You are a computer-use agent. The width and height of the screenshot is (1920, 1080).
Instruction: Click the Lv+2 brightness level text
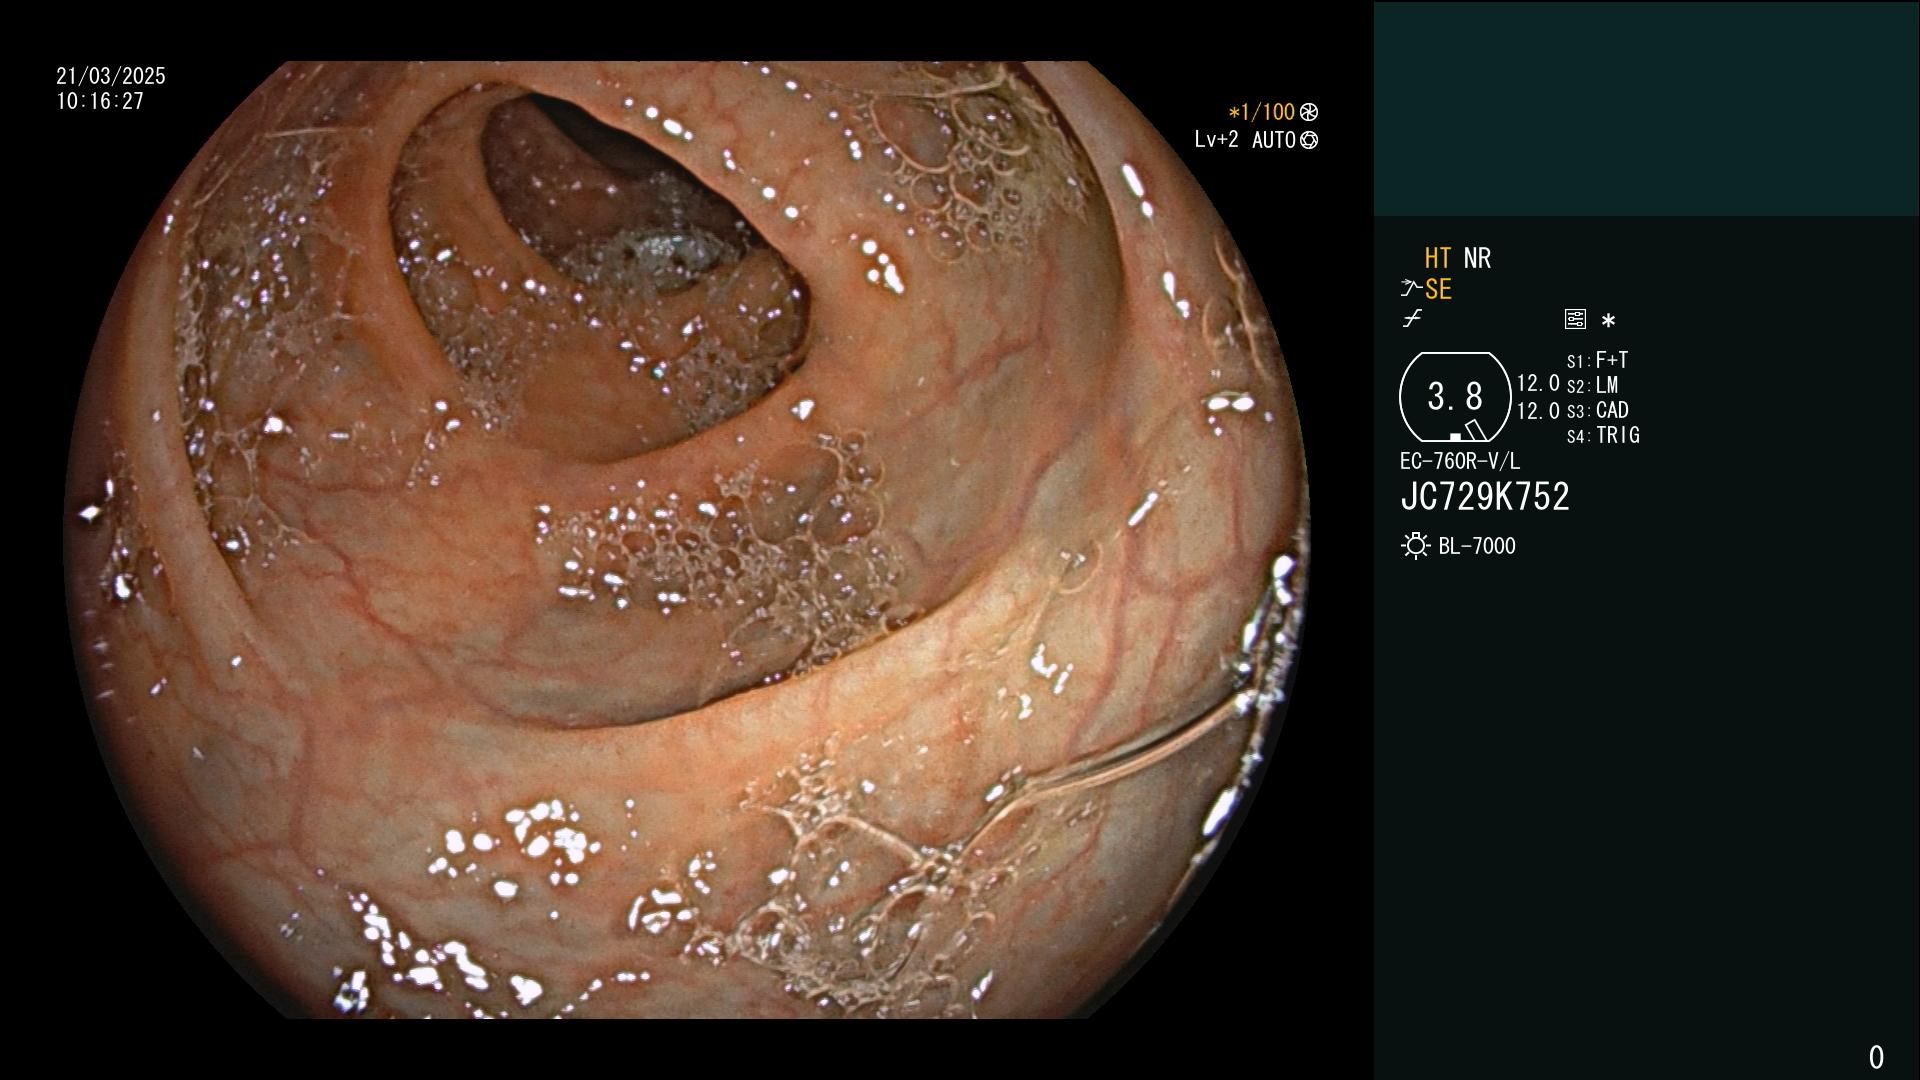point(1216,140)
